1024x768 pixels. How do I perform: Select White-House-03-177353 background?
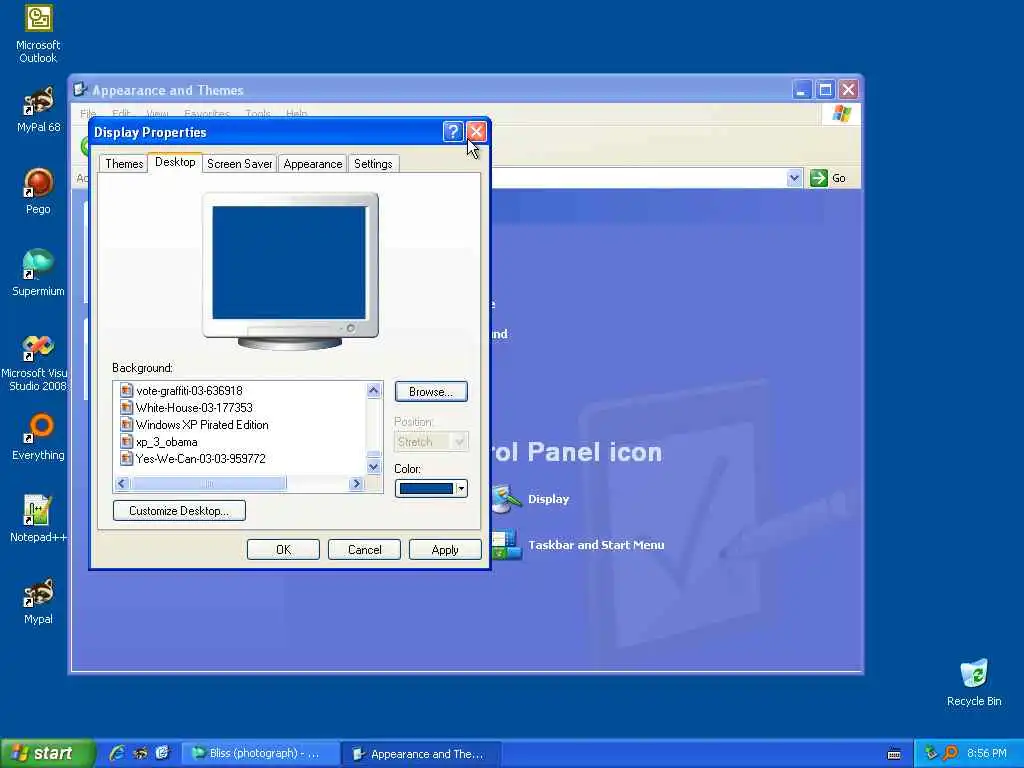(x=194, y=408)
